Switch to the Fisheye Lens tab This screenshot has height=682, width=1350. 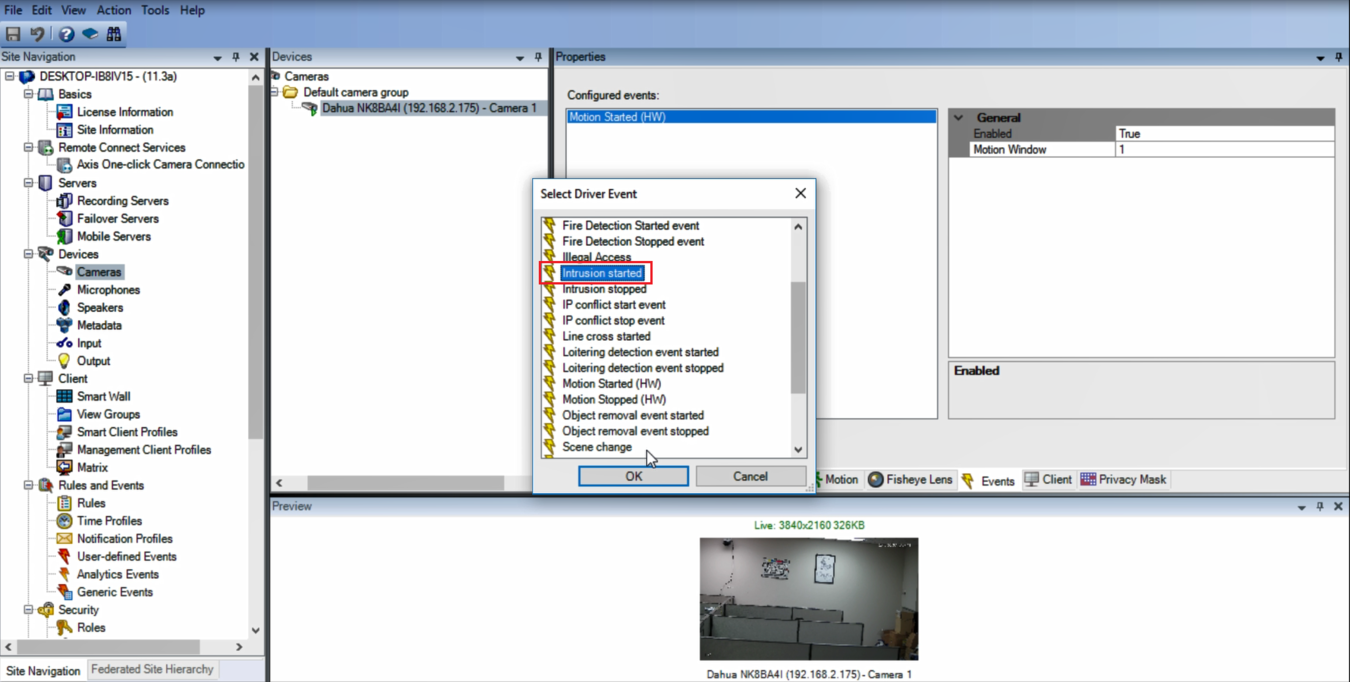[x=910, y=480]
